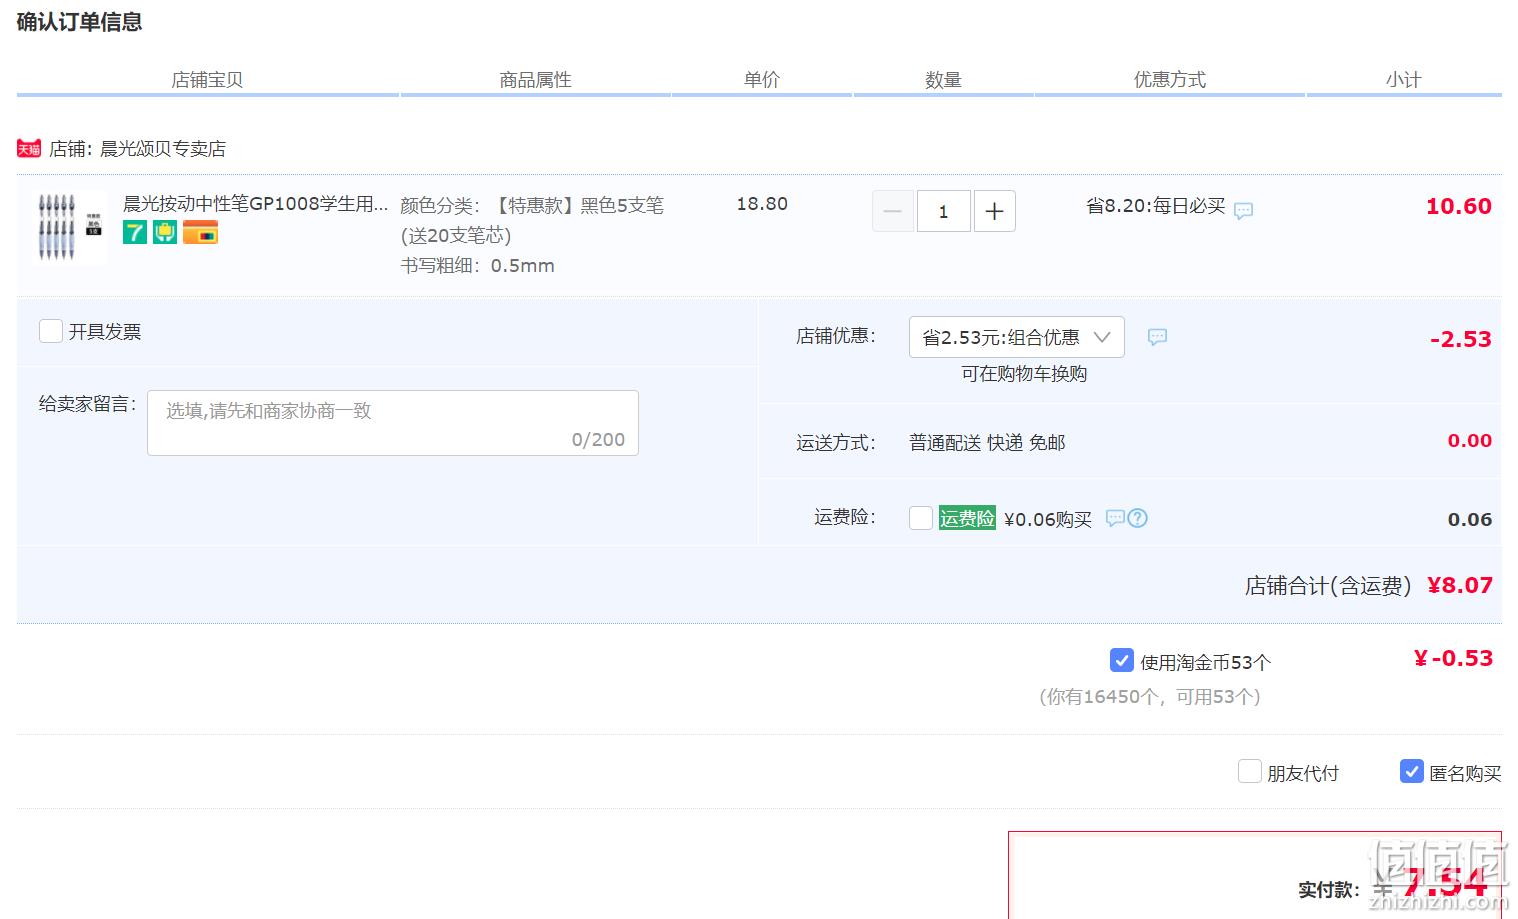Uncheck the 使用淘金币53个 checkbox
Viewport: 1518px width, 919px height.
1122,660
